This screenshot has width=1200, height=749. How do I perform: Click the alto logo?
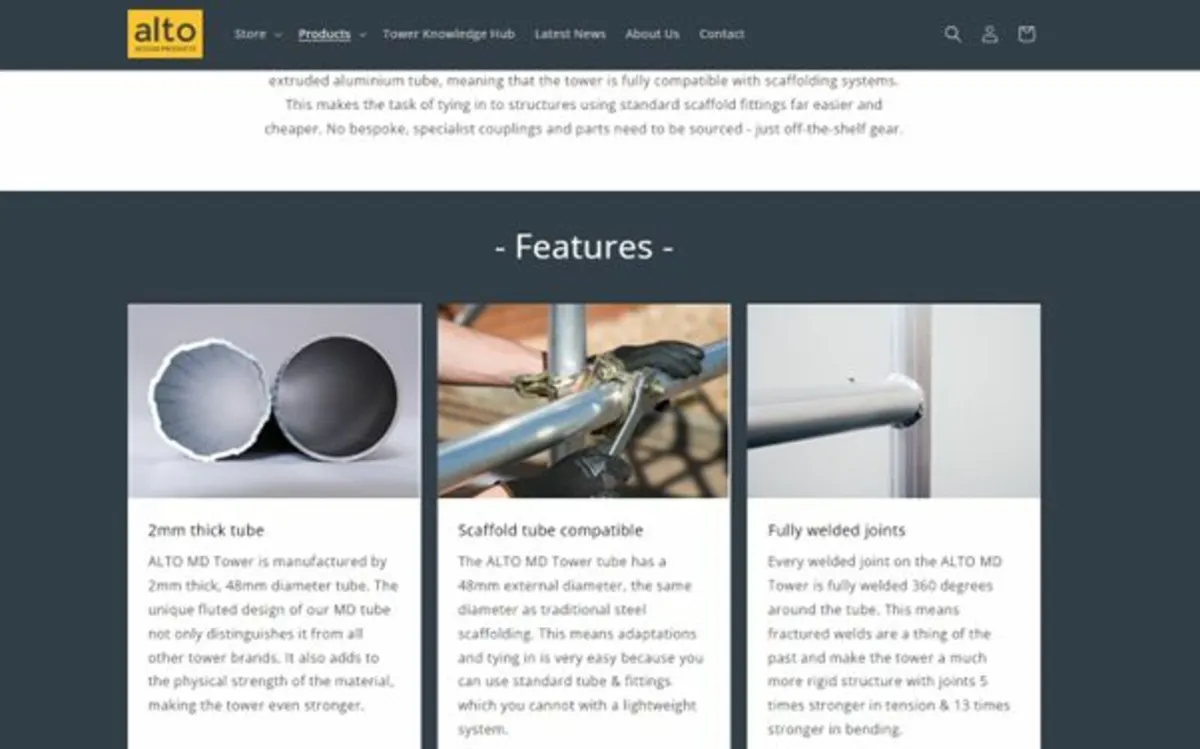tap(165, 34)
